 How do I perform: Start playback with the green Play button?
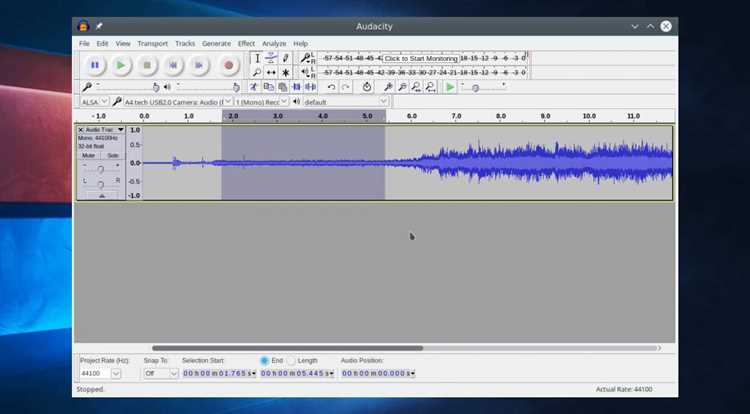pos(121,65)
